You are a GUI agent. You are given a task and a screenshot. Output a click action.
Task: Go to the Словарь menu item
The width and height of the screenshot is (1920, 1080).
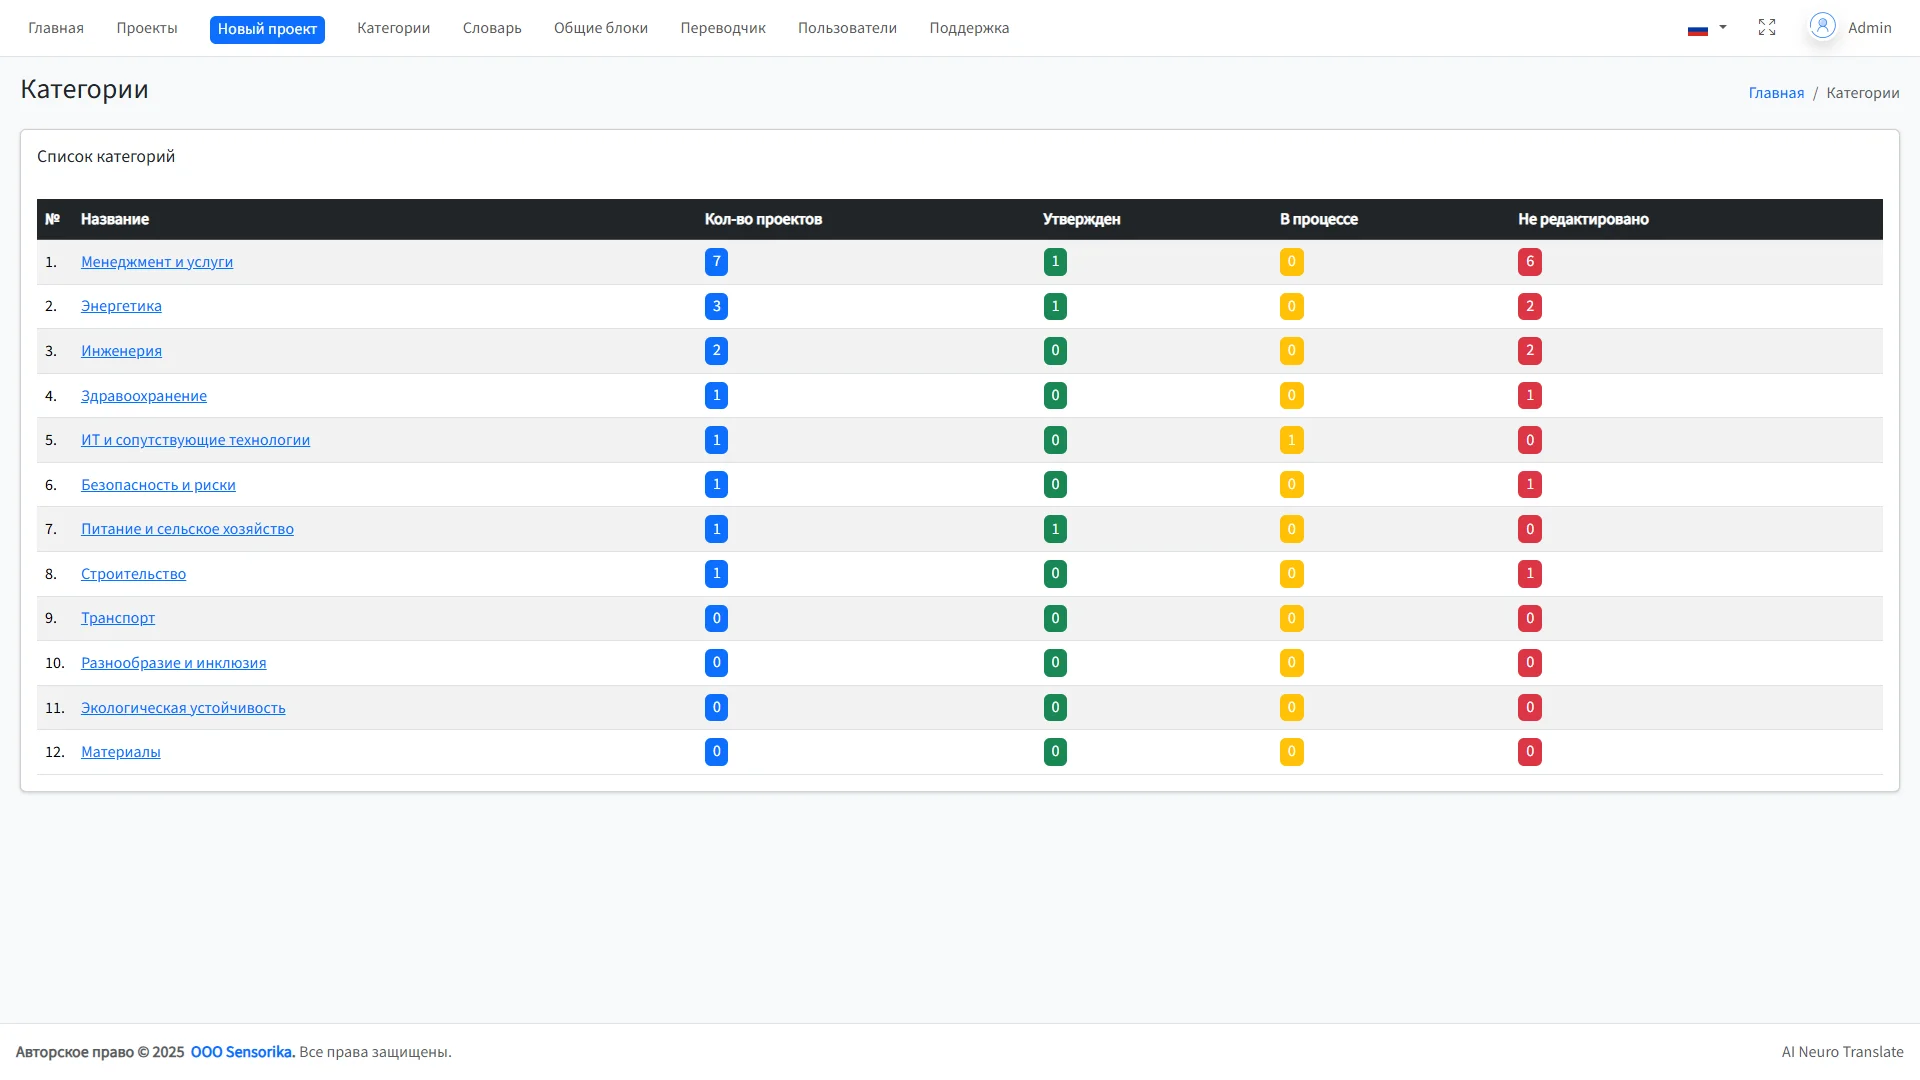[492, 28]
